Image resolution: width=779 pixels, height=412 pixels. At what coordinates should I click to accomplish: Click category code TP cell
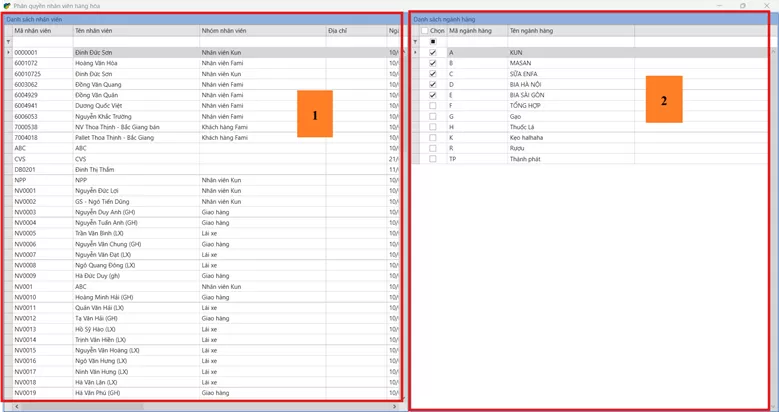click(x=477, y=159)
